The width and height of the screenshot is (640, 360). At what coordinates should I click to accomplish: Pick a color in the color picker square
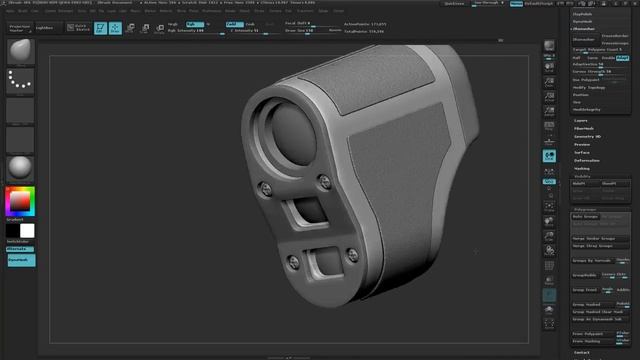[20, 201]
